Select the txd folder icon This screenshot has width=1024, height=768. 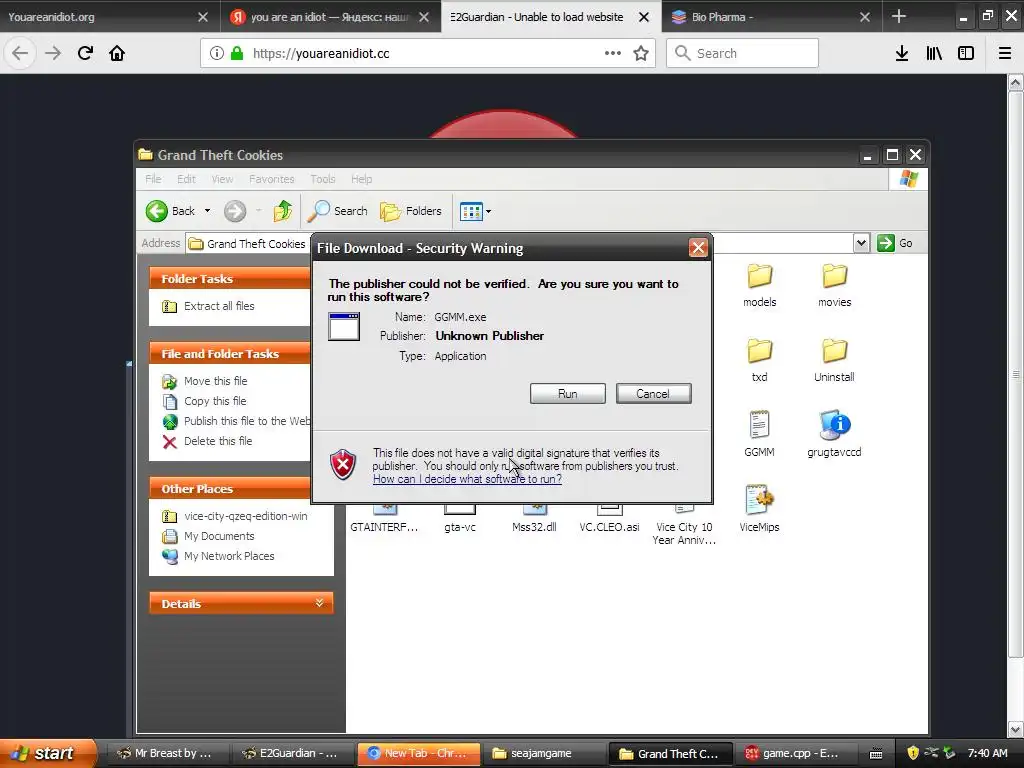760,351
